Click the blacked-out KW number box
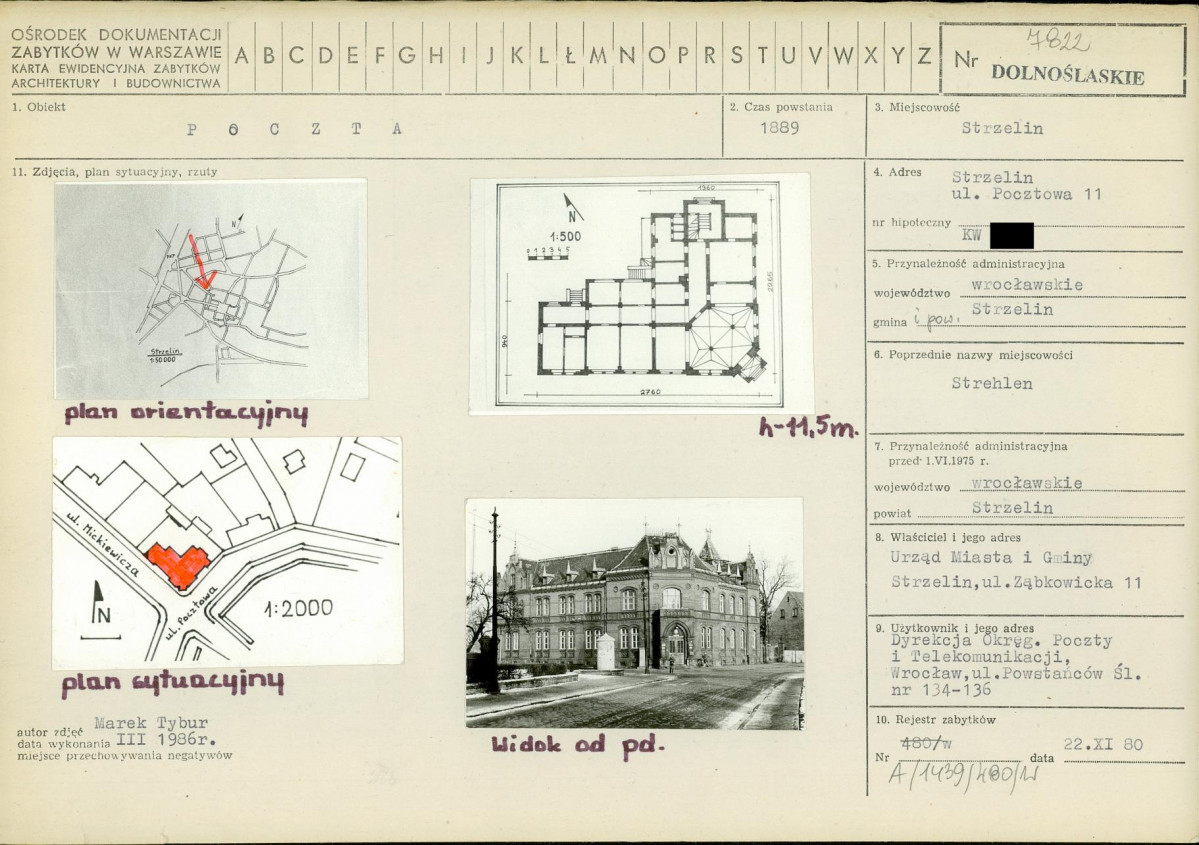 (x=1012, y=236)
